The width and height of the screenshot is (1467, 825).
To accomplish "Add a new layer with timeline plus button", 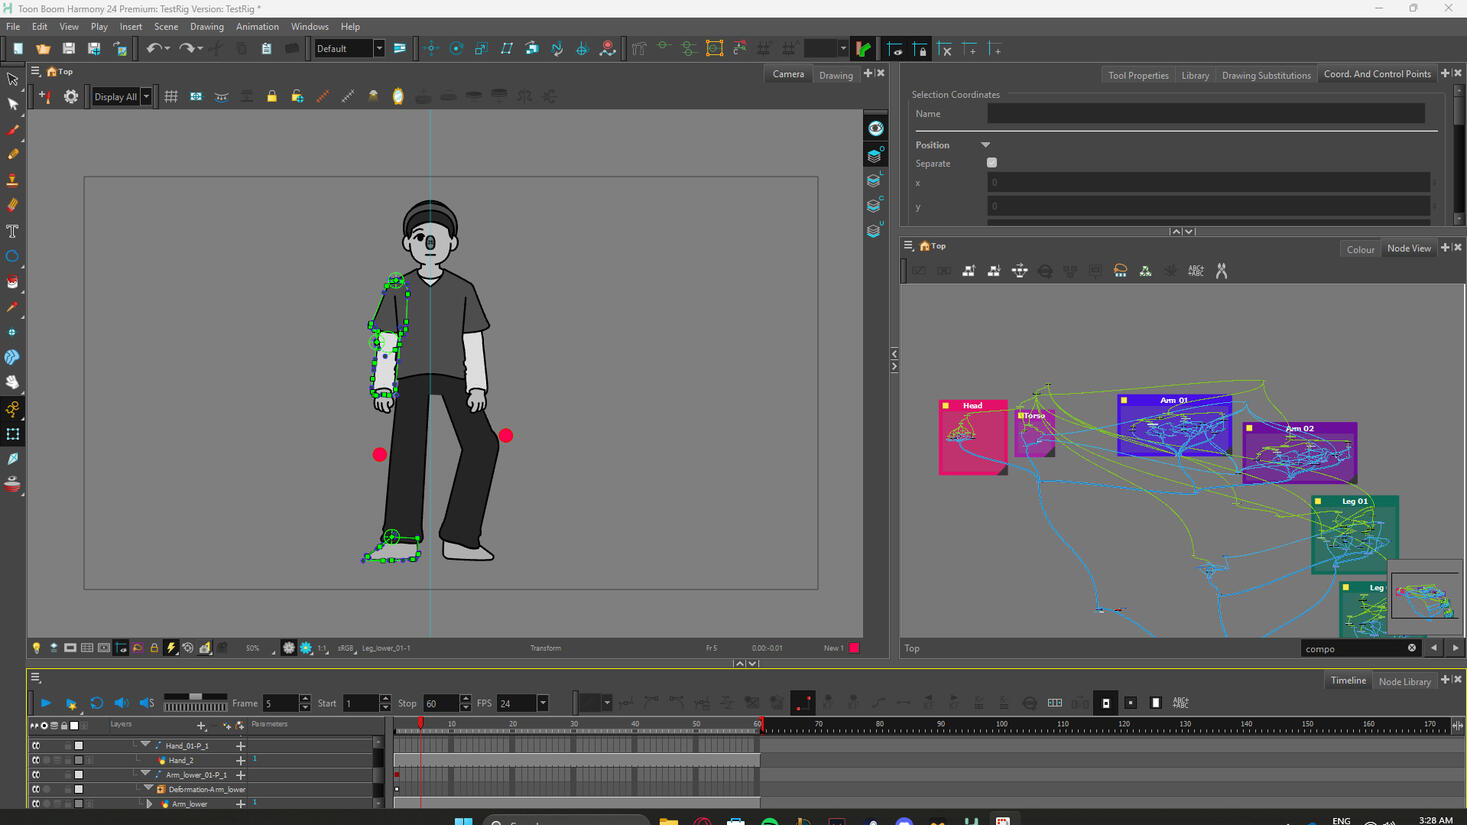I will coord(201,726).
